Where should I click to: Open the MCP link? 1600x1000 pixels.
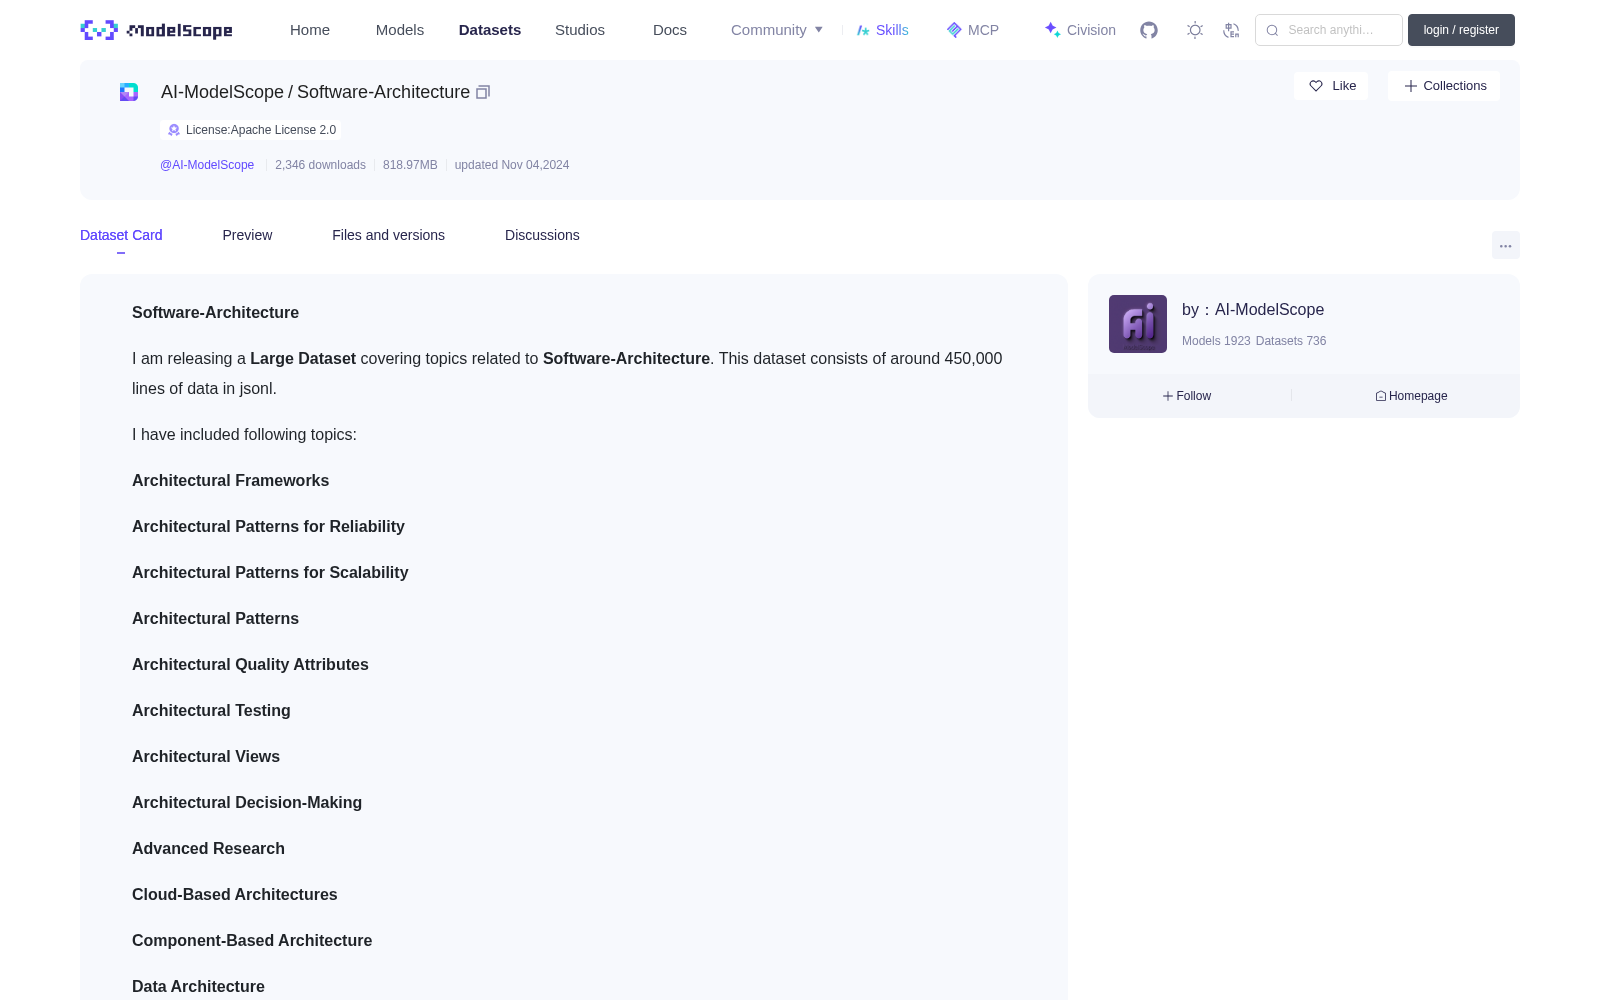click(983, 30)
